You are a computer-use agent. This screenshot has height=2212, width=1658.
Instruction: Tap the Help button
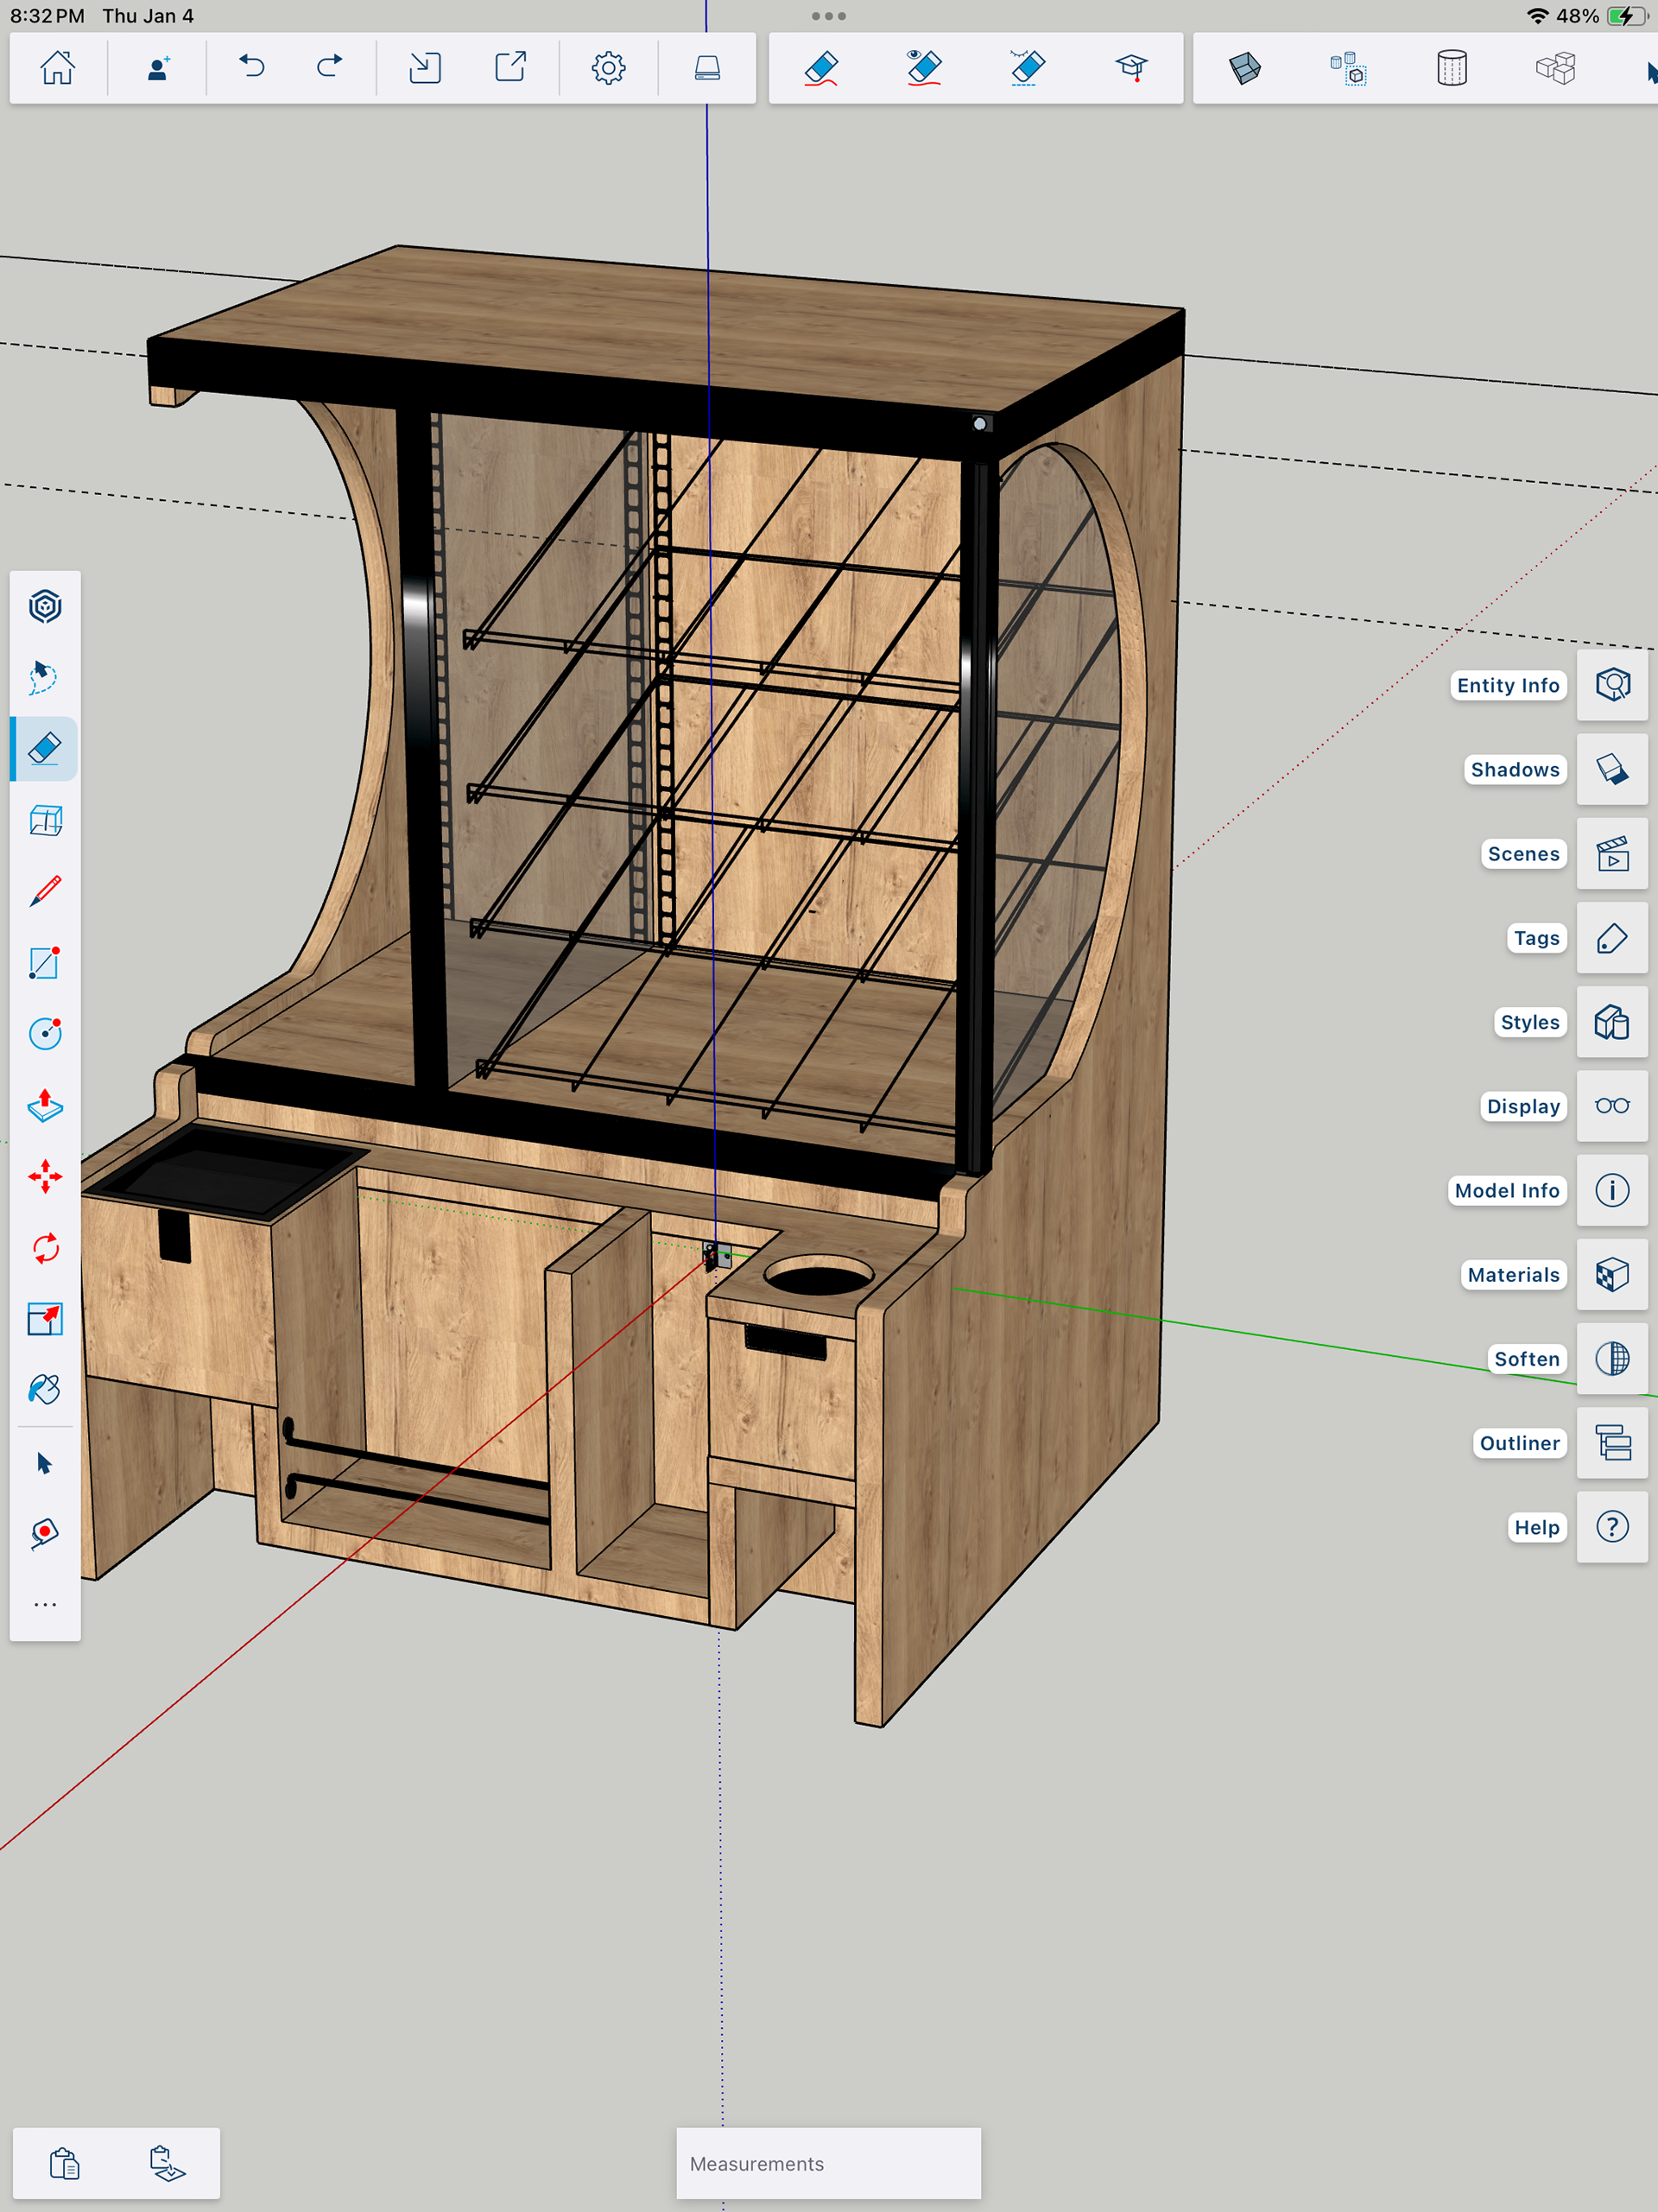1612,1527
